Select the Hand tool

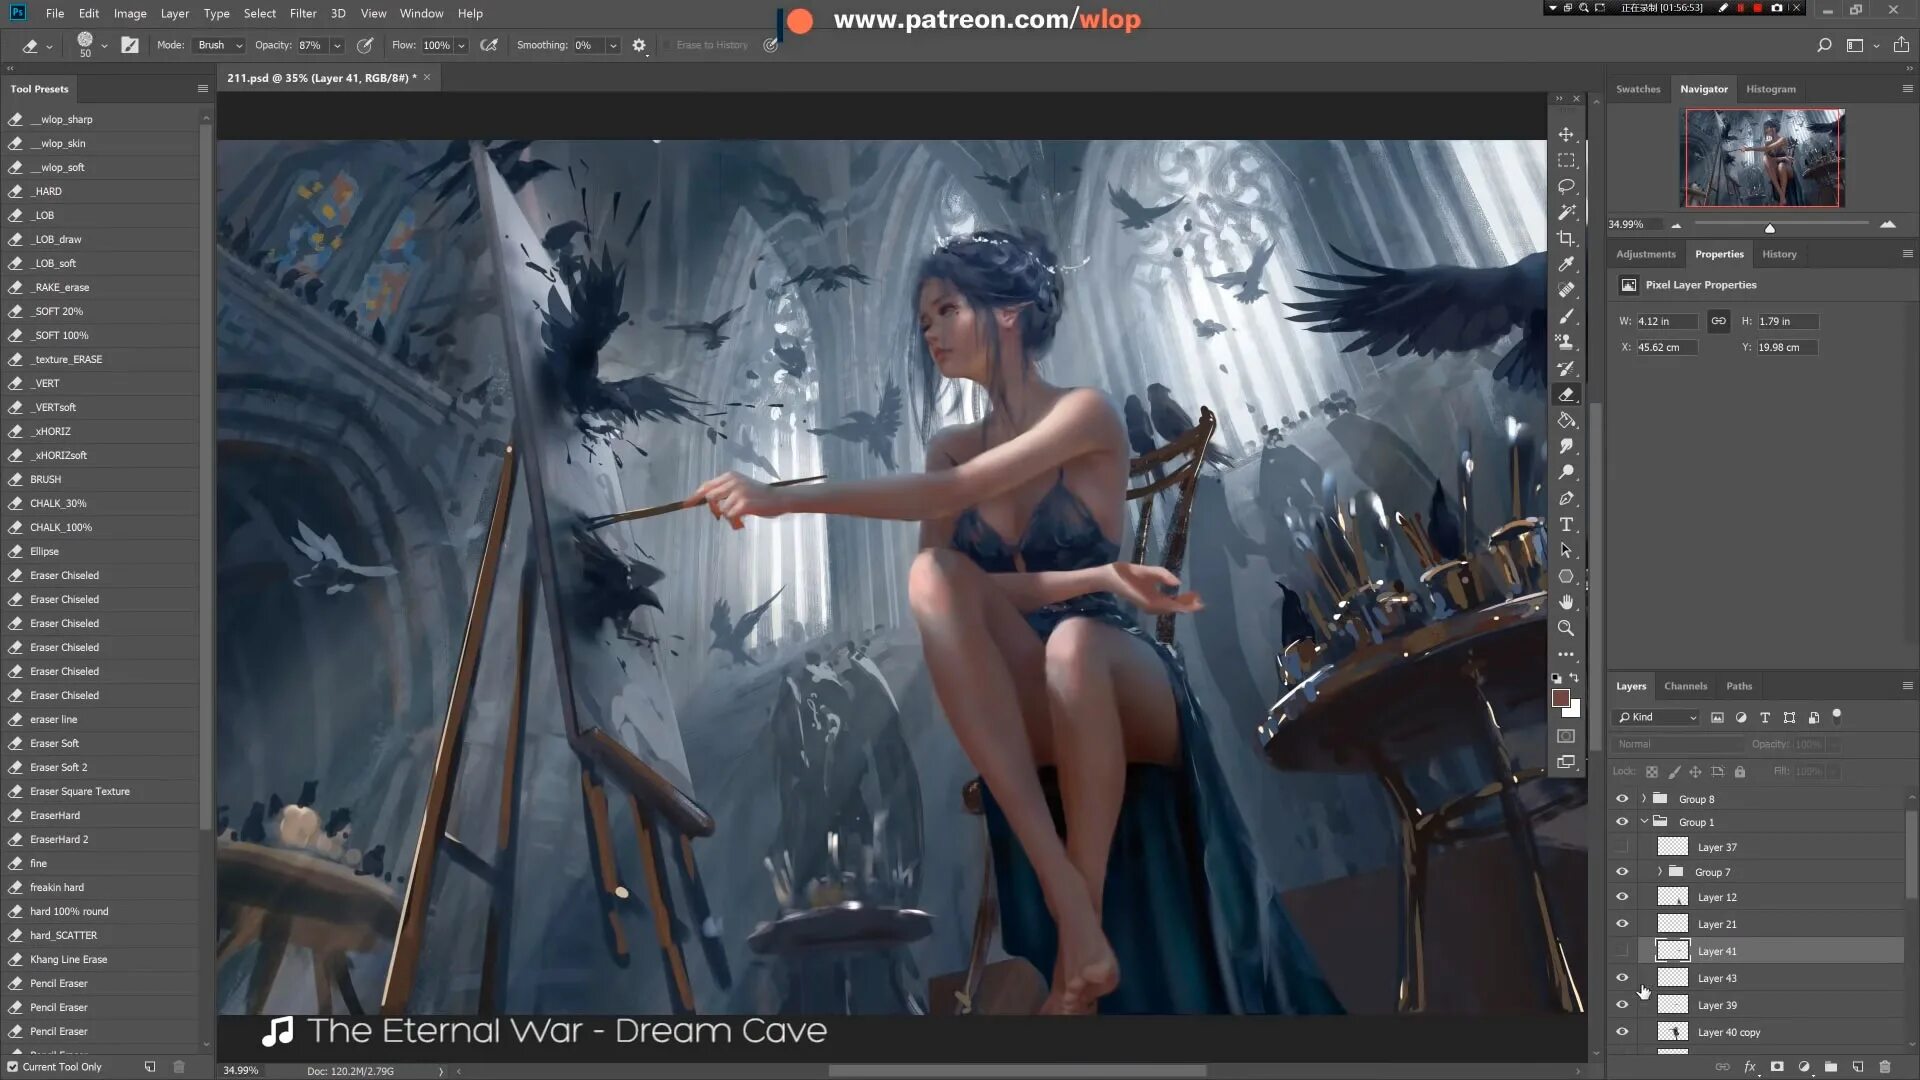pos(1566,602)
